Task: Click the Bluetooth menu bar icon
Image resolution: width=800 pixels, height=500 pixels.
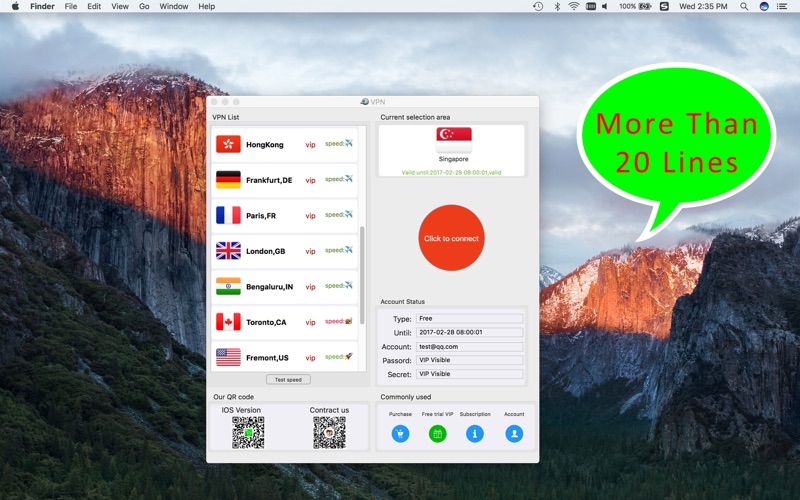Action: 557,6
